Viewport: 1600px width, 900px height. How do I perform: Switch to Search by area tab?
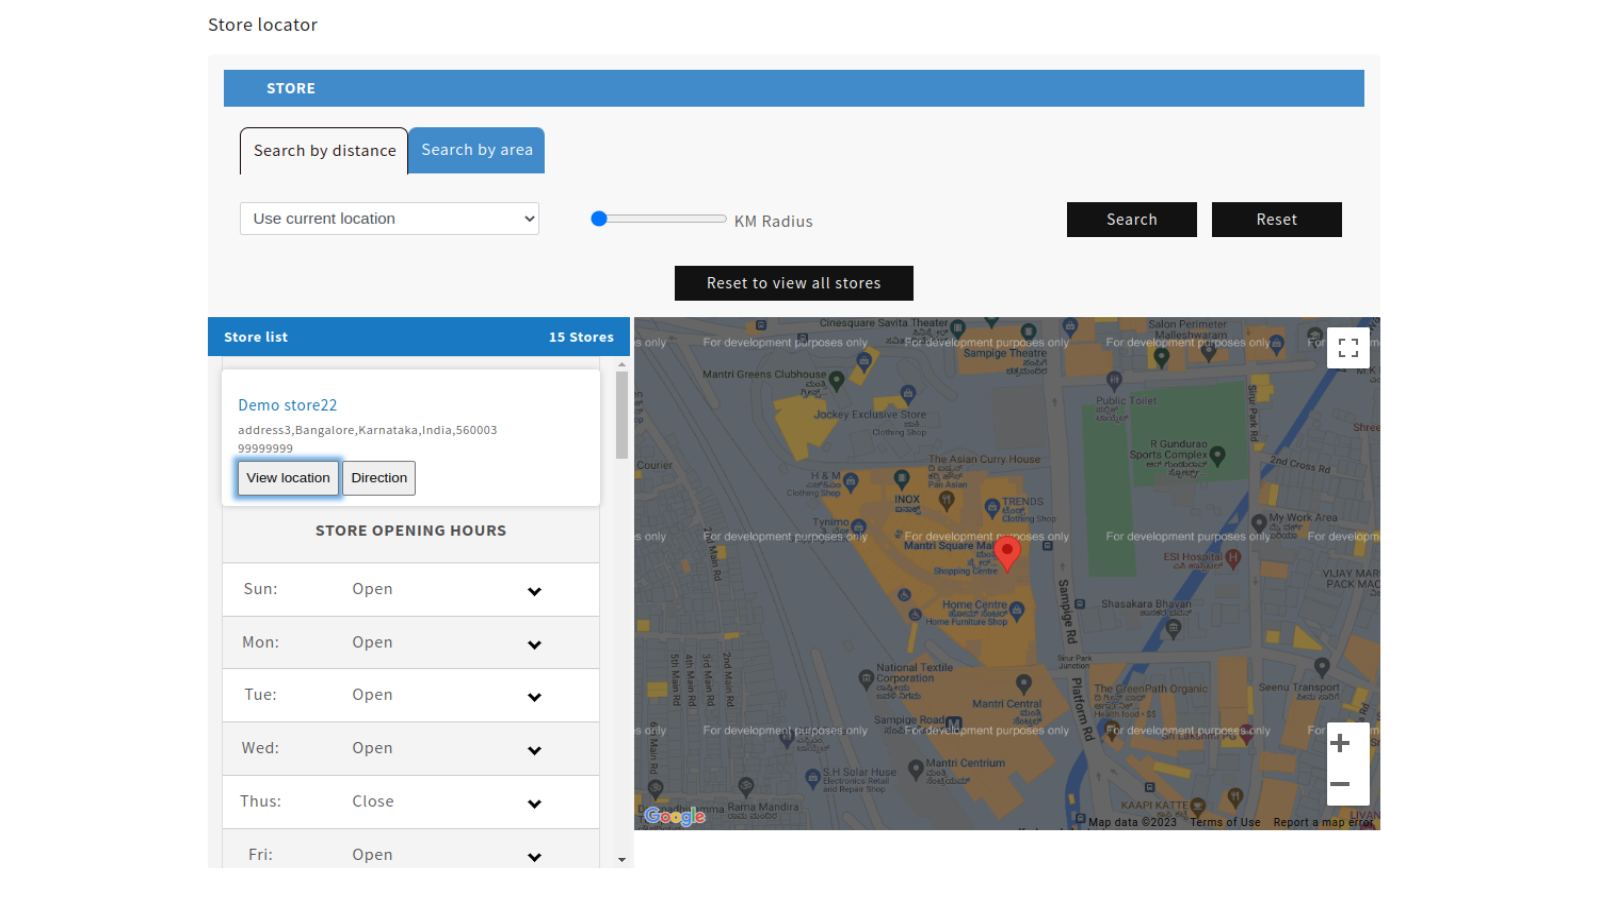[x=476, y=150]
